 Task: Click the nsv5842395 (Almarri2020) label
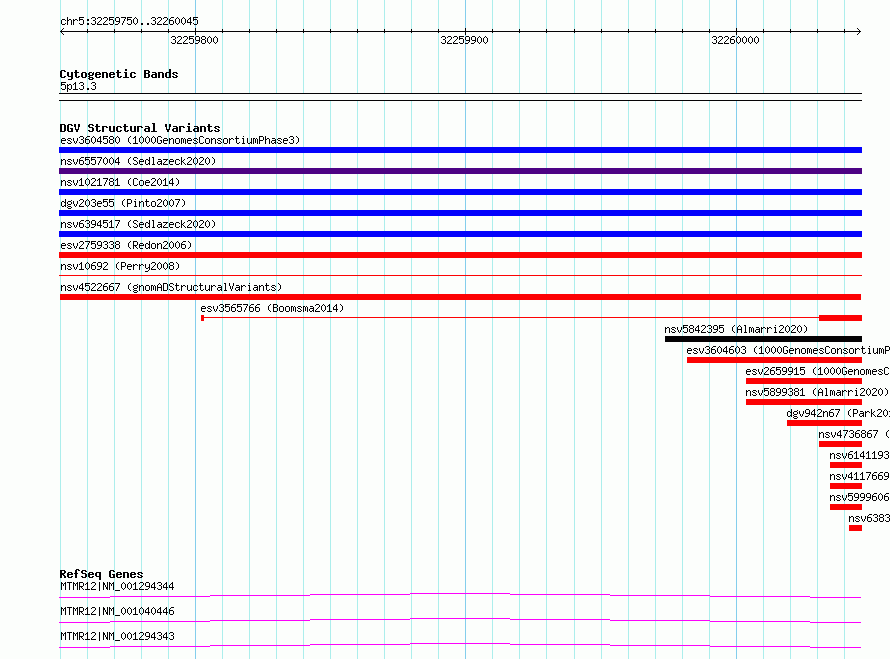point(736,329)
